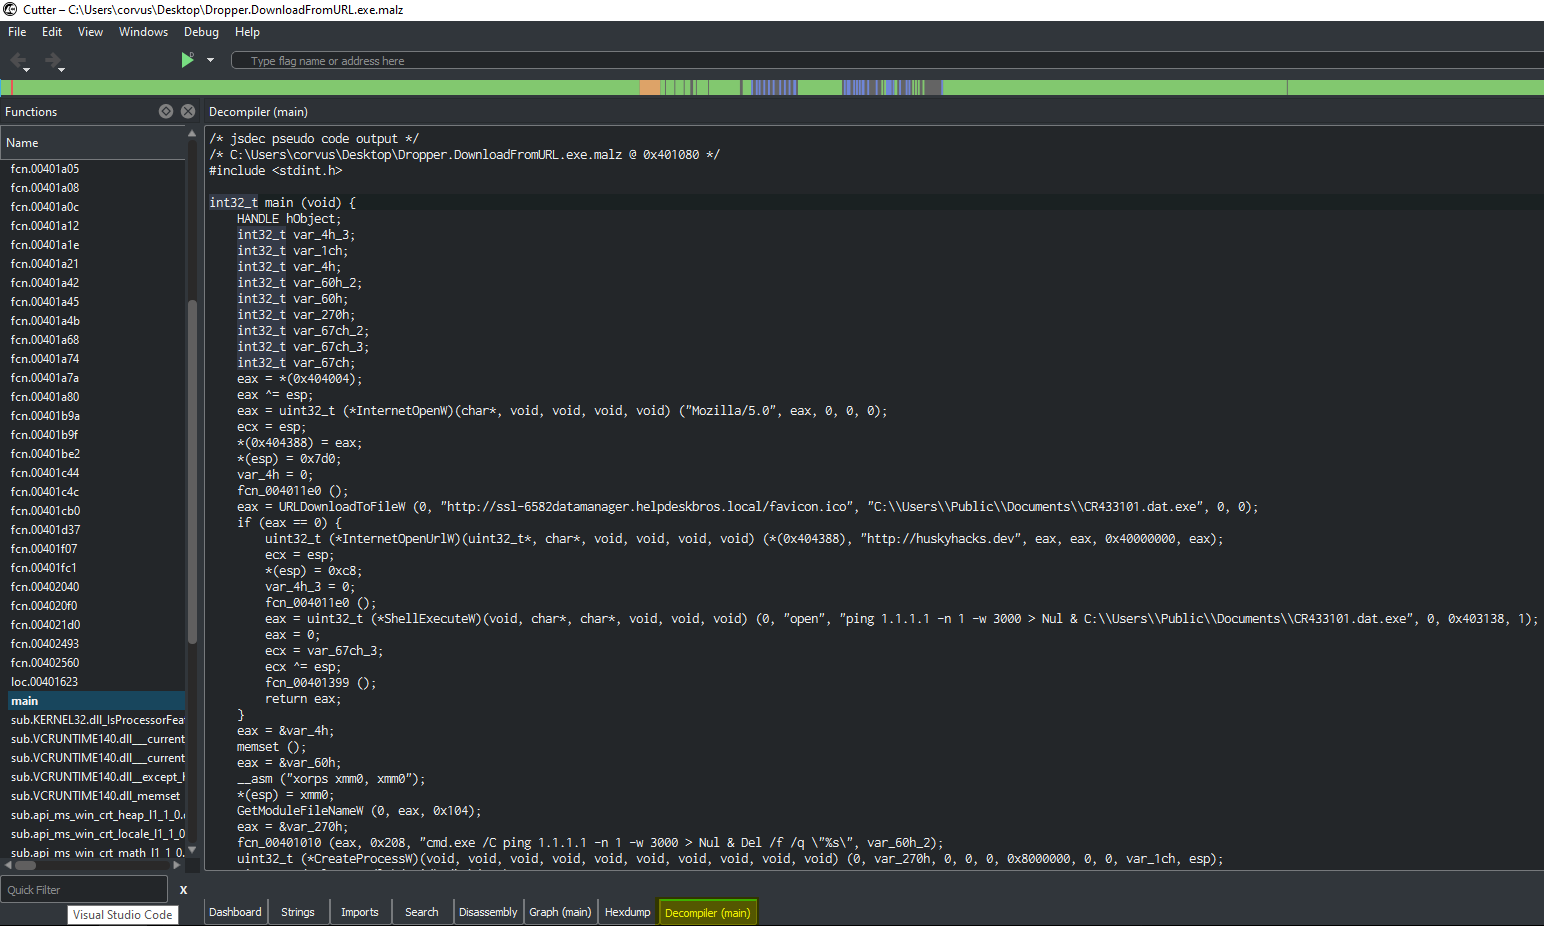Select sub.VCRUNTIME140.dll_memset entry
This screenshot has width=1544, height=926.
(x=96, y=796)
